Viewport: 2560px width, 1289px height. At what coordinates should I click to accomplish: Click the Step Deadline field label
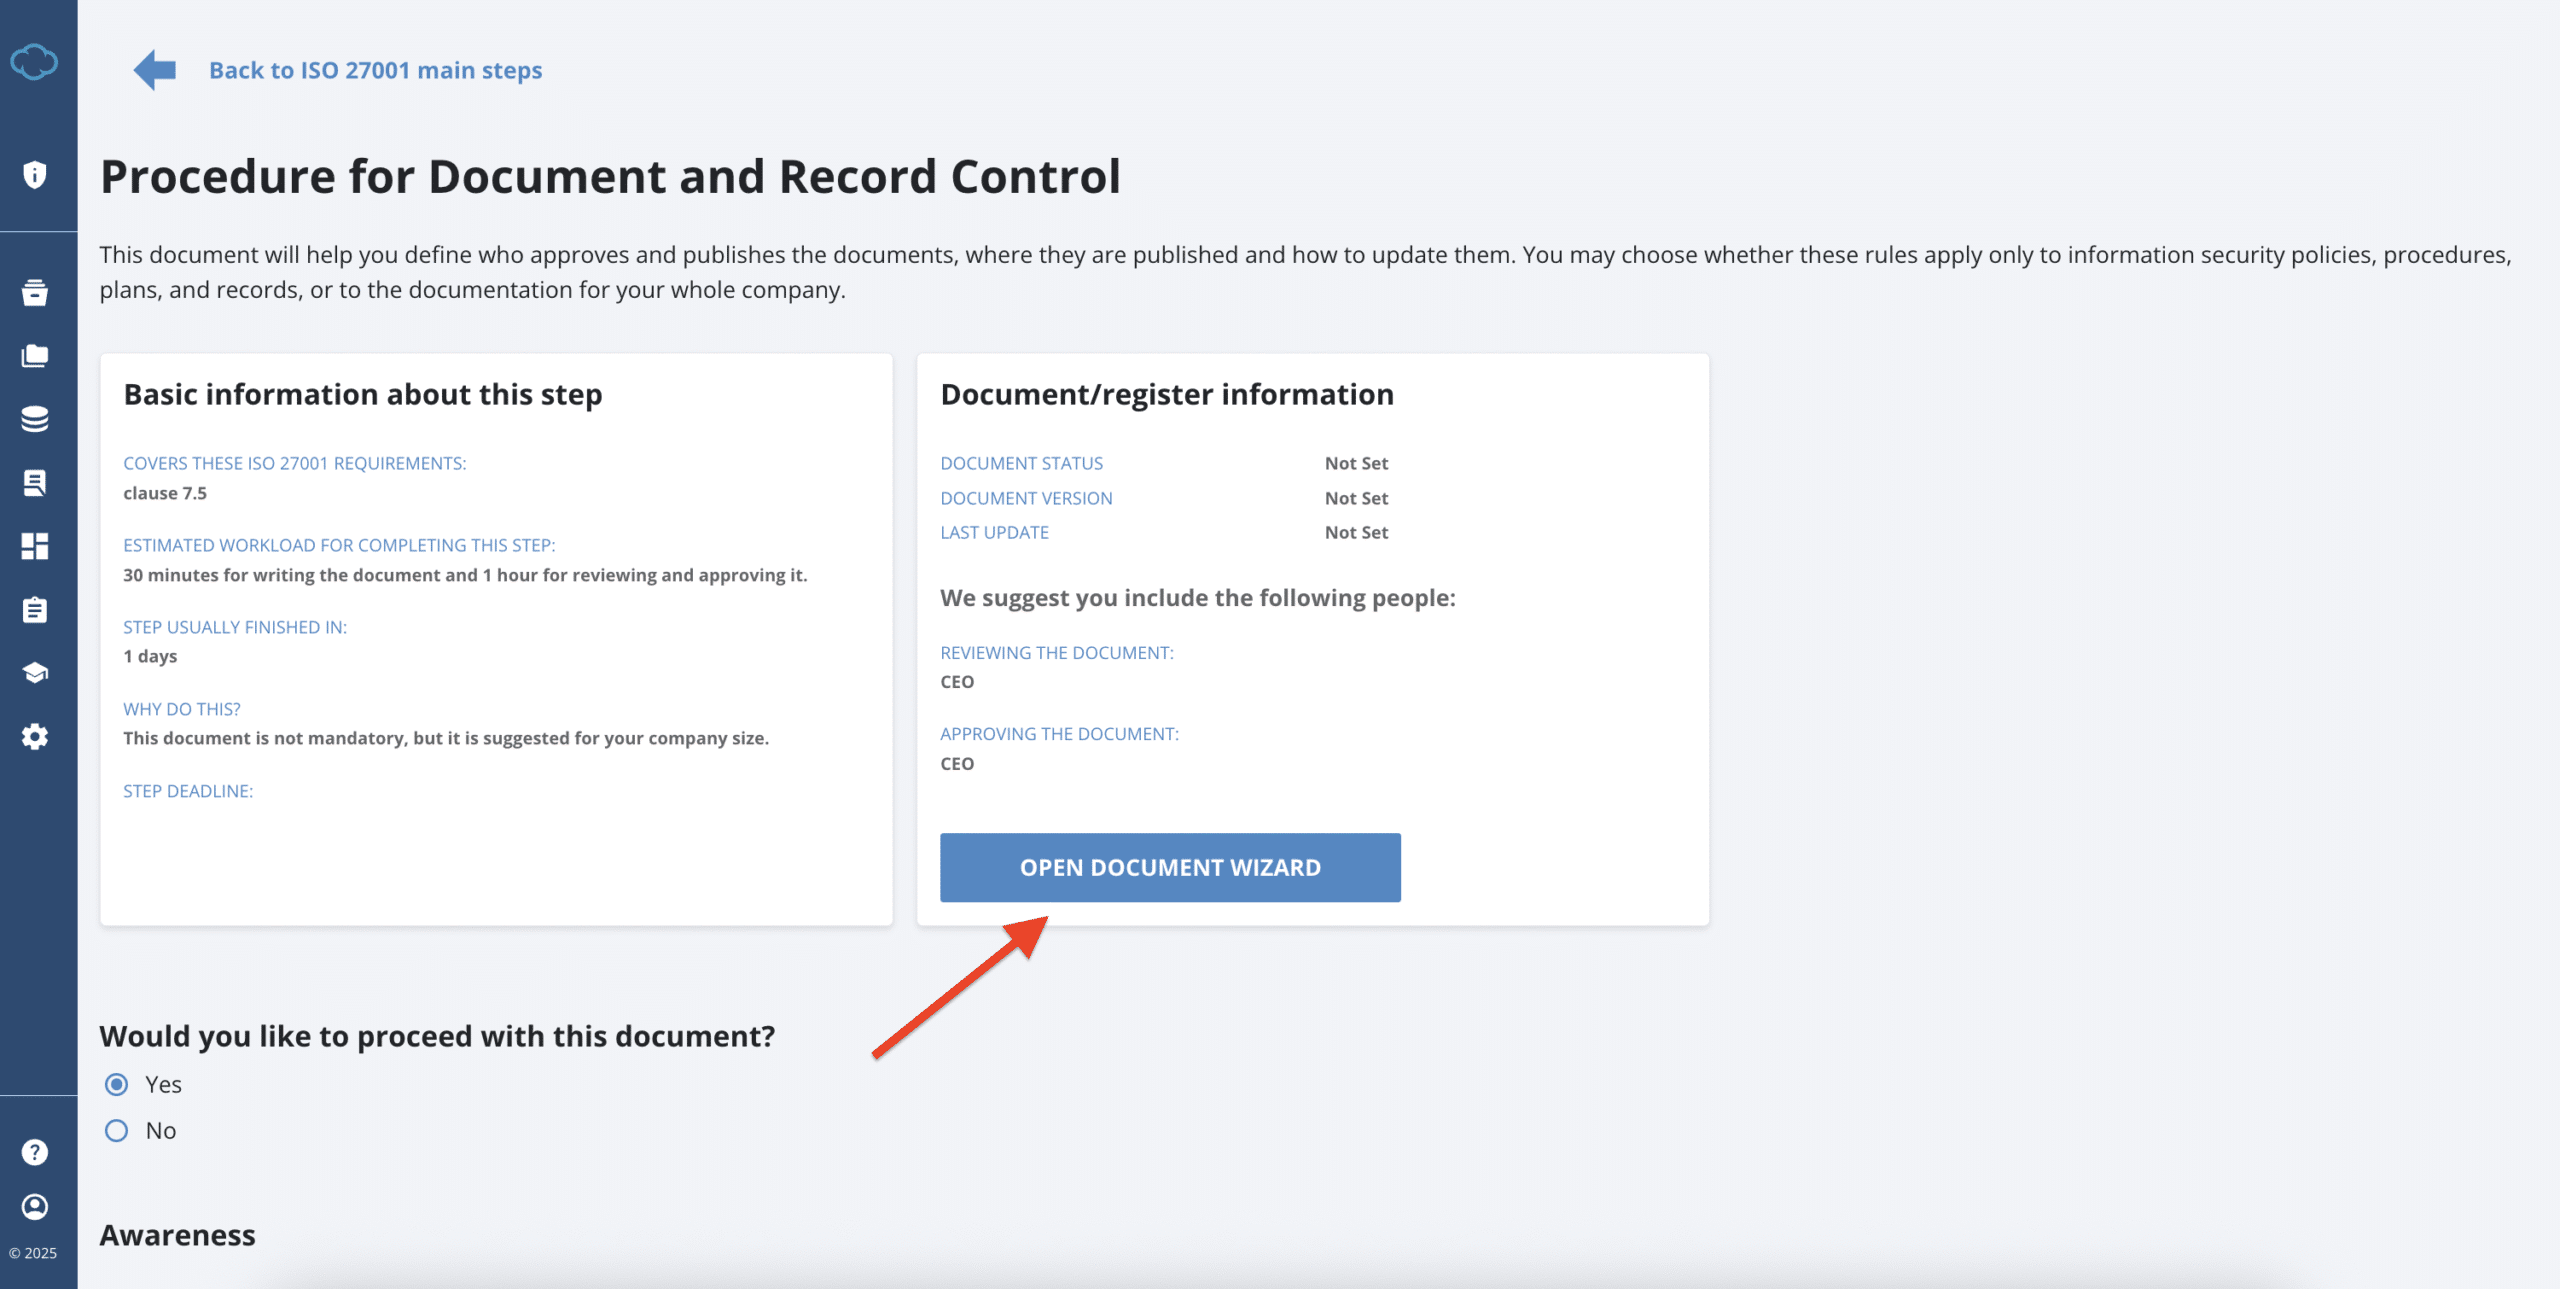pos(188,791)
